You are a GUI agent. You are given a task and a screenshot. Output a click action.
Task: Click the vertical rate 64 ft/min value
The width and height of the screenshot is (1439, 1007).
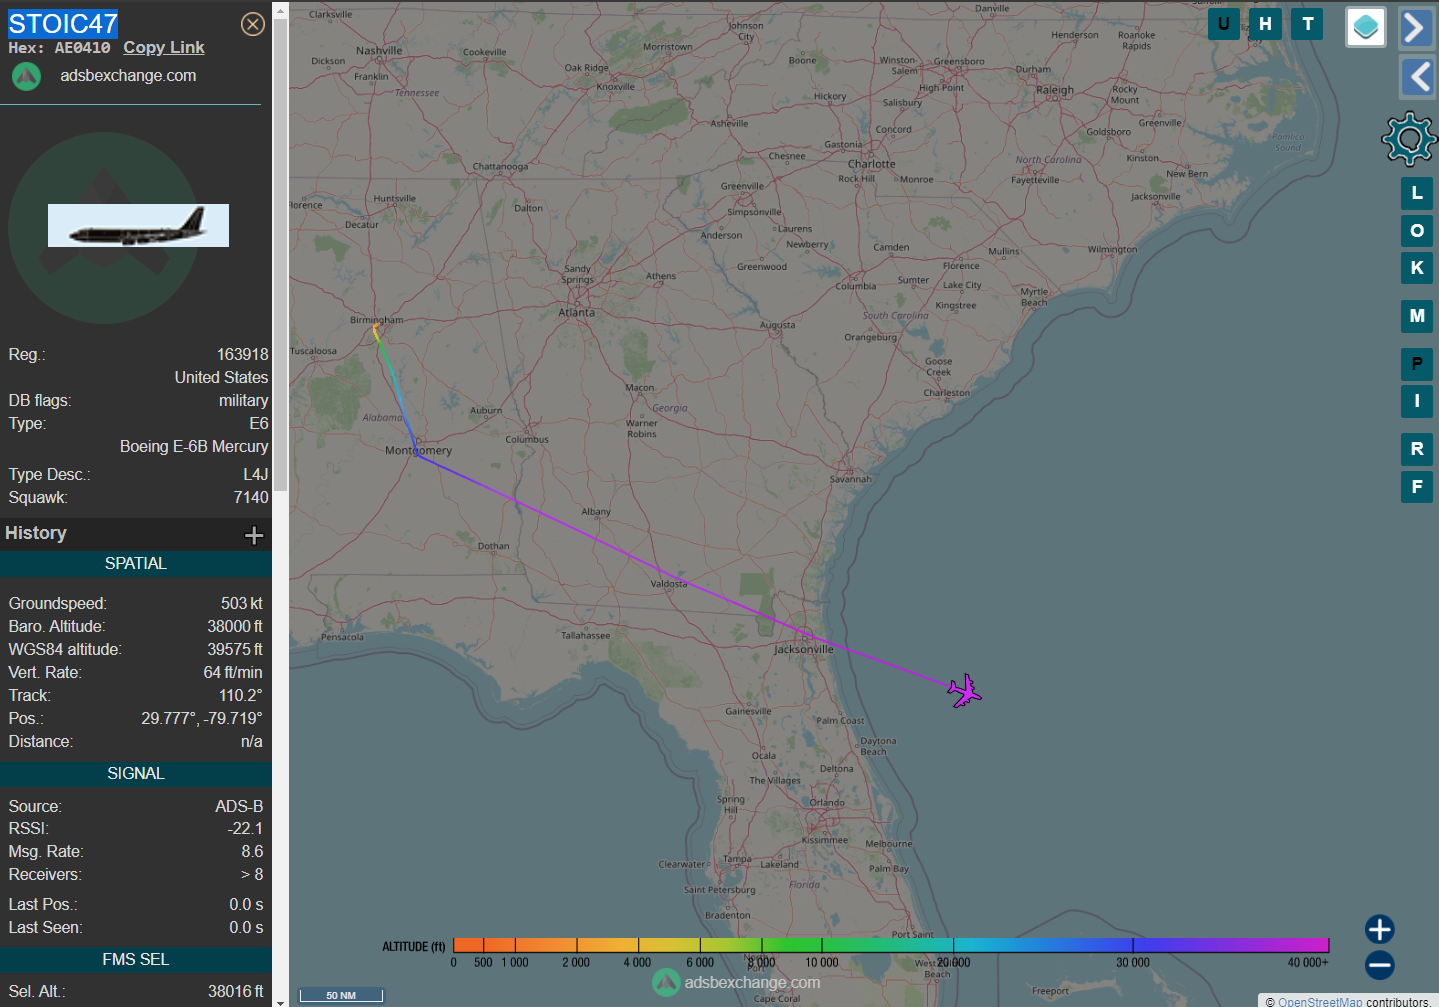pyautogui.click(x=233, y=672)
